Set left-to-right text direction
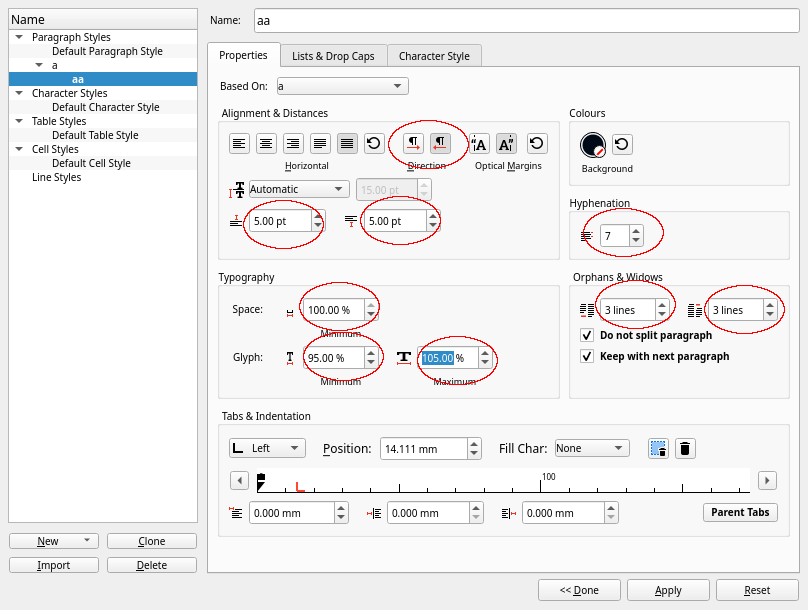This screenshot has height=610, width=808. coord(413,144)
